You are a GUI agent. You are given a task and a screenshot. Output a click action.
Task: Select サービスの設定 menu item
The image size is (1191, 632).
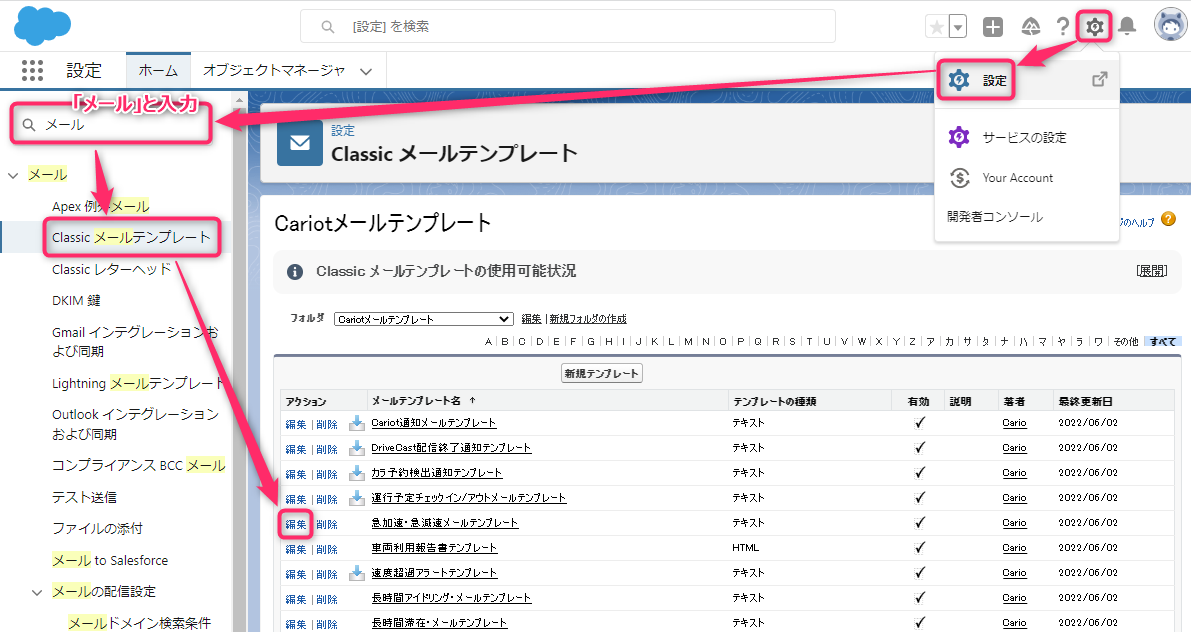pyautogui.click(x=1027, y=137)
